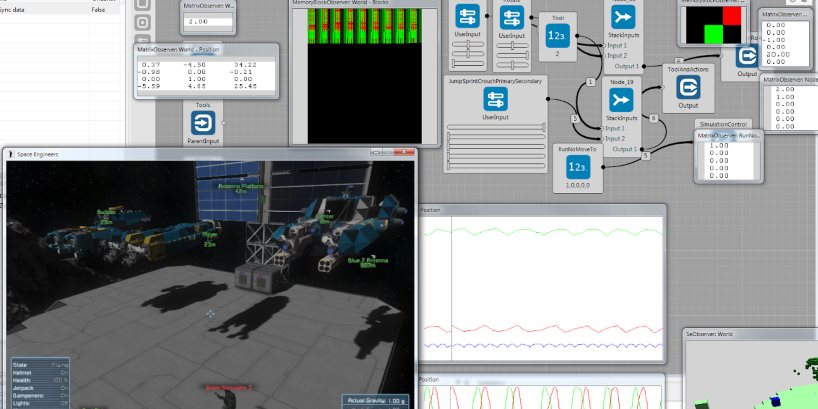The width and height of the screenshot is (818, 409).
Task: Click 1.00 in MatrixObserver RunNo window
Action: click(x=718, y=146)
